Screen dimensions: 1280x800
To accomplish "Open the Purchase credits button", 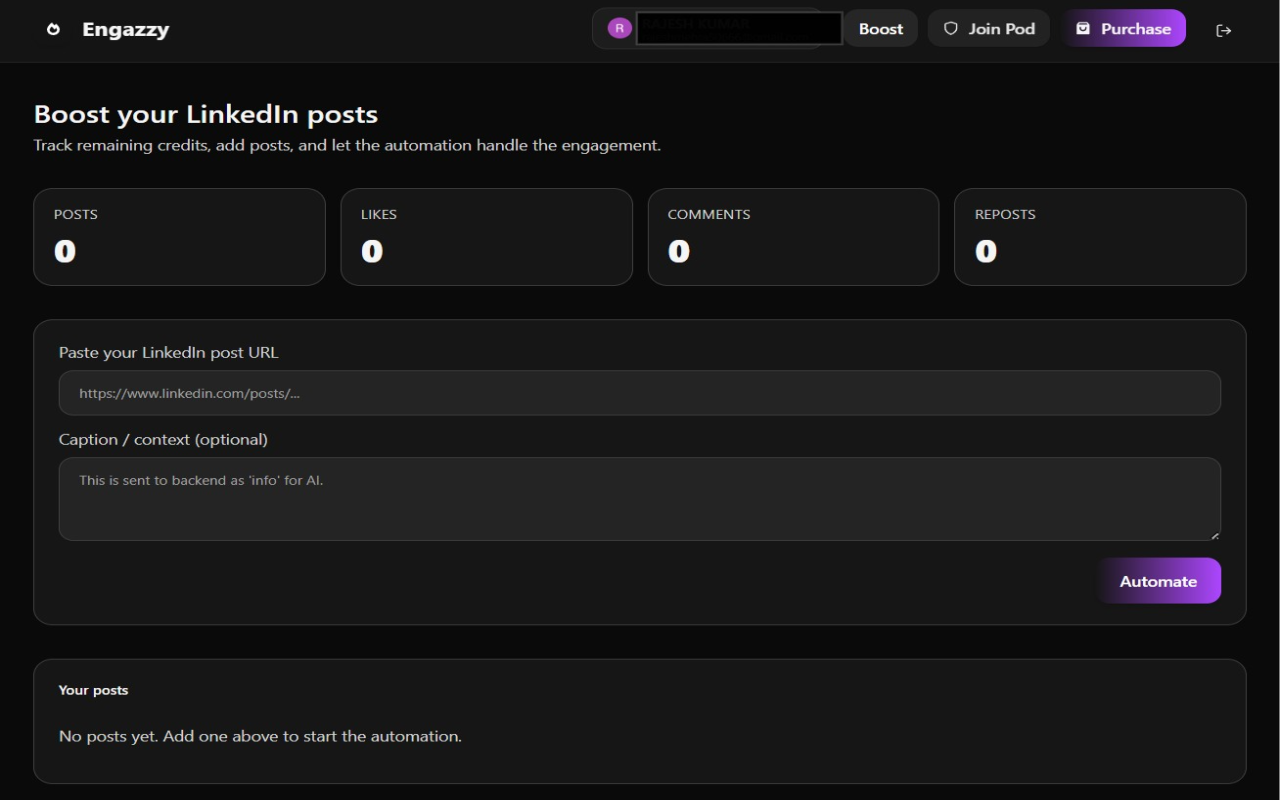I will [x=1124, y=29].
